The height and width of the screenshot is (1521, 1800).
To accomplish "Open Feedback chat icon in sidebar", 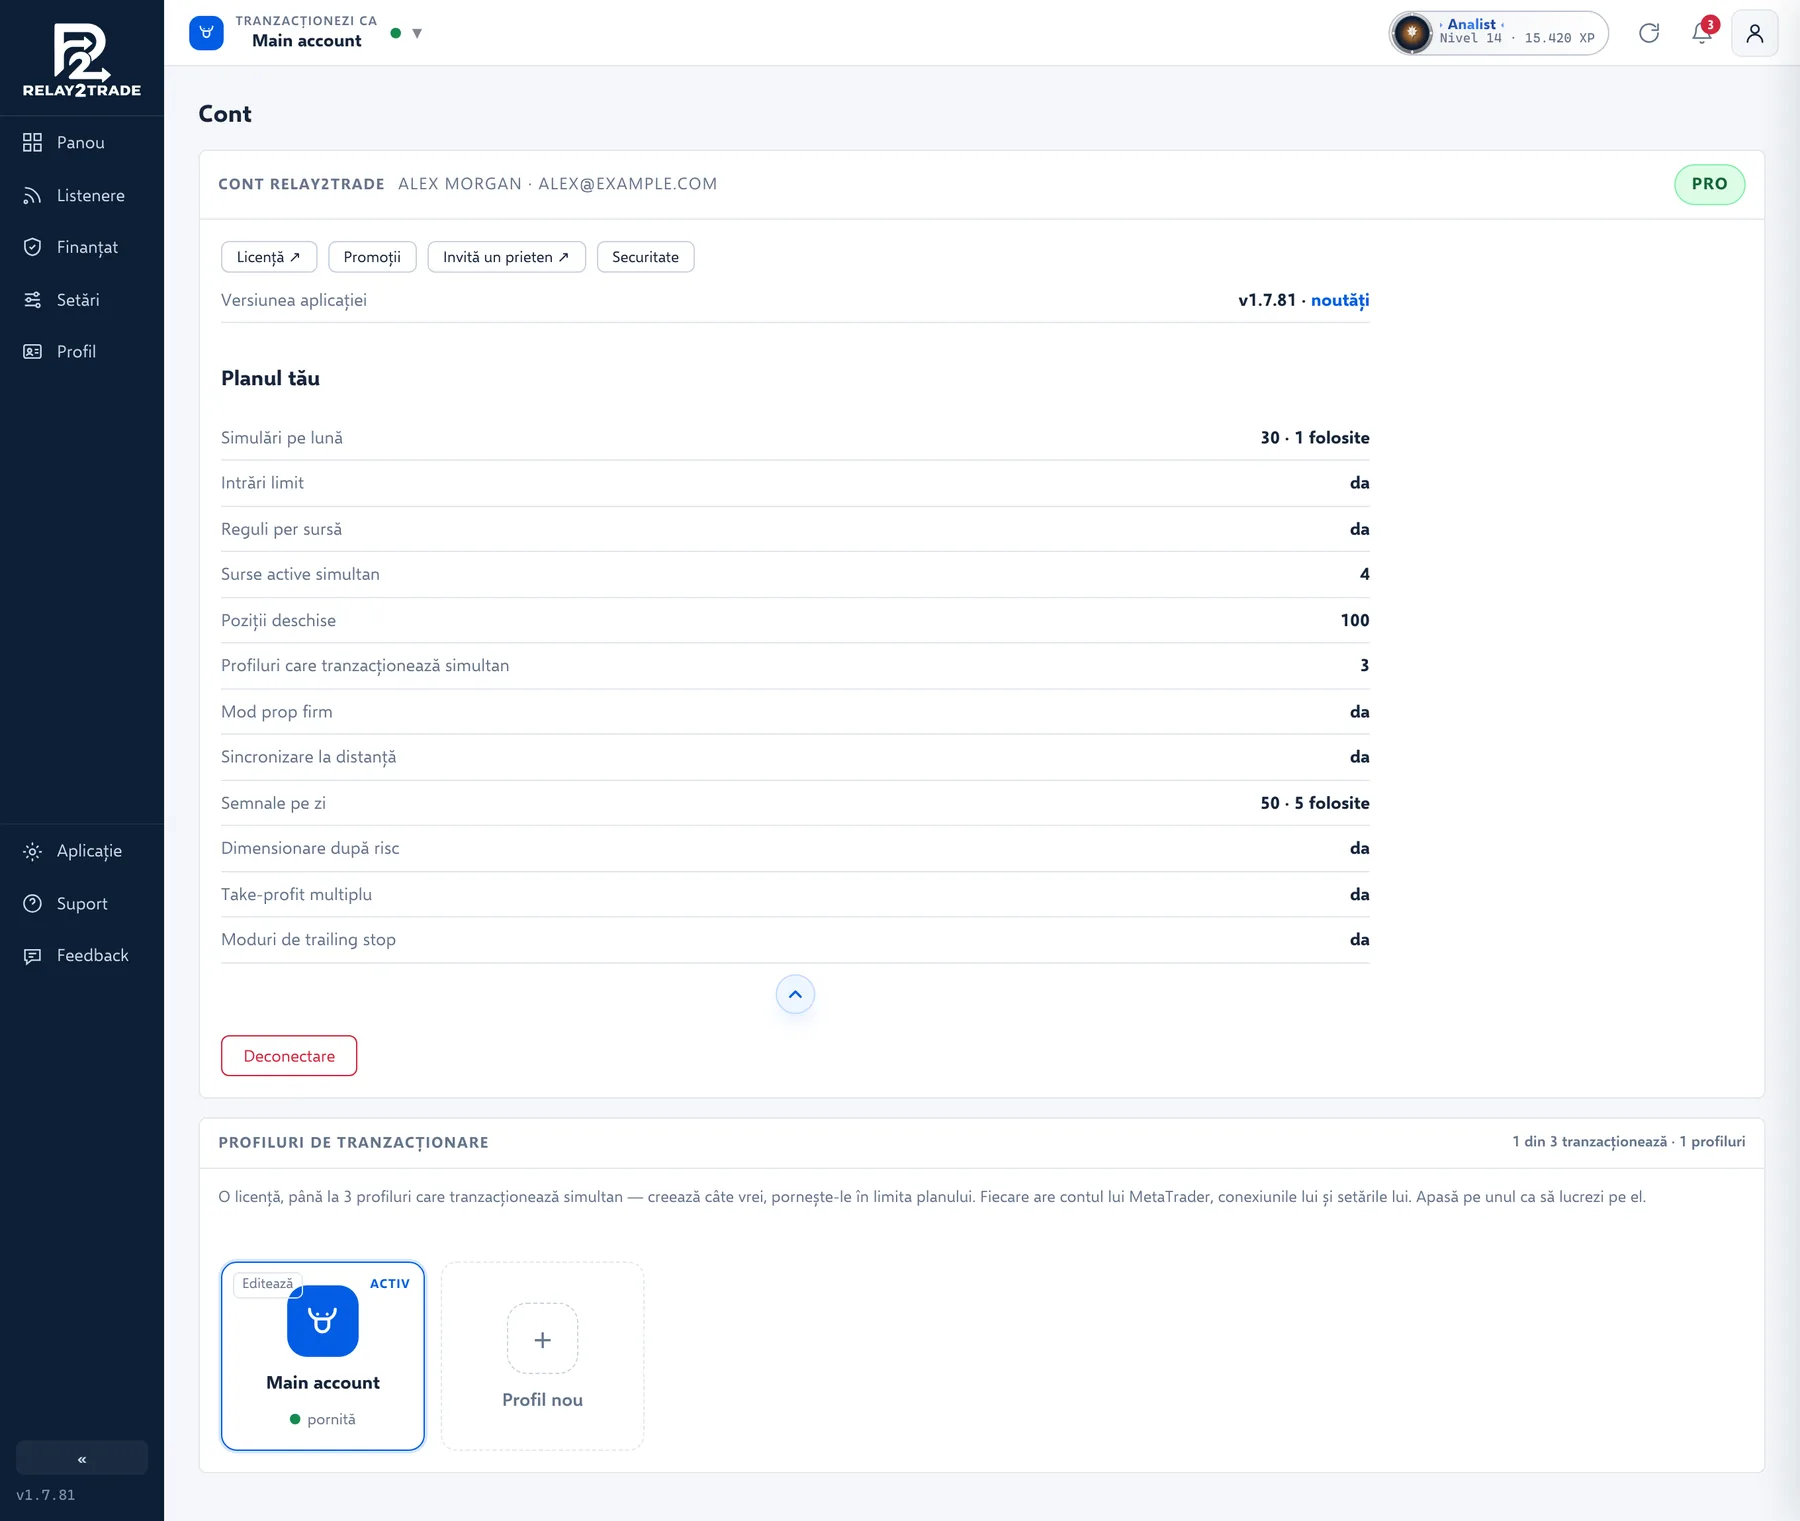I will point(33,956).
